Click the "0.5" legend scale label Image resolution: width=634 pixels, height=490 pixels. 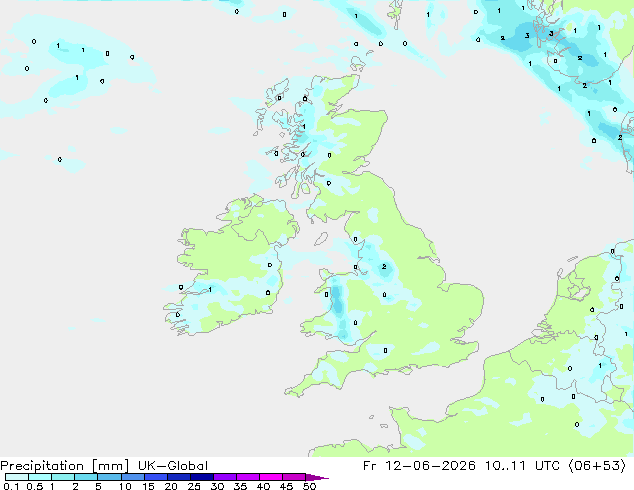(35, 486)
